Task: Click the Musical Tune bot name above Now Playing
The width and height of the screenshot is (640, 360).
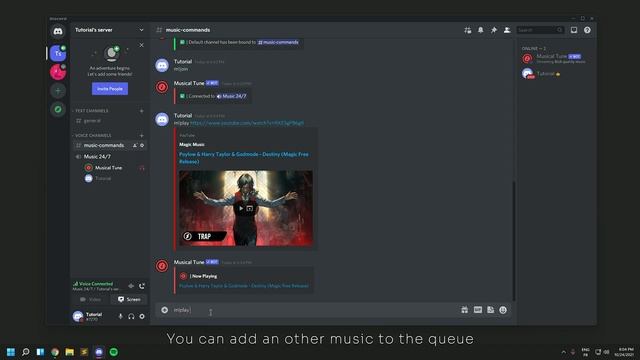Action: coord(189,262)
